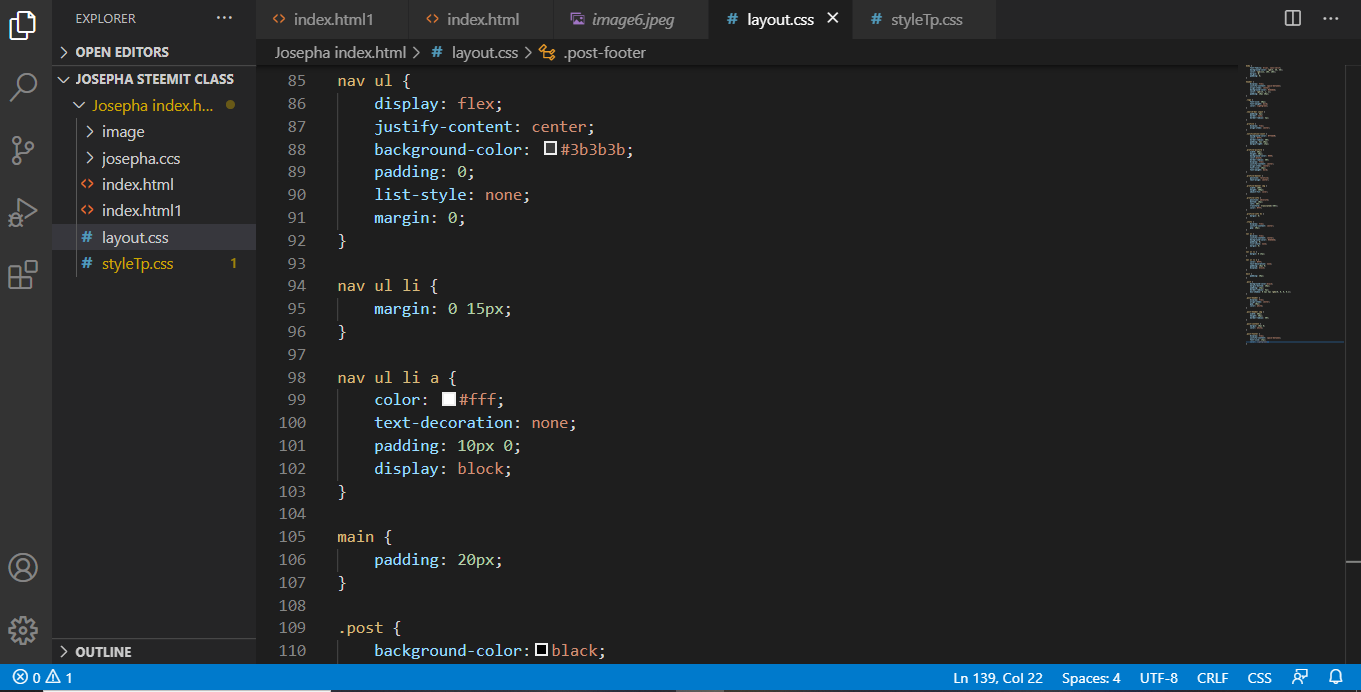Open index.html in the explorer

point(137,185)
